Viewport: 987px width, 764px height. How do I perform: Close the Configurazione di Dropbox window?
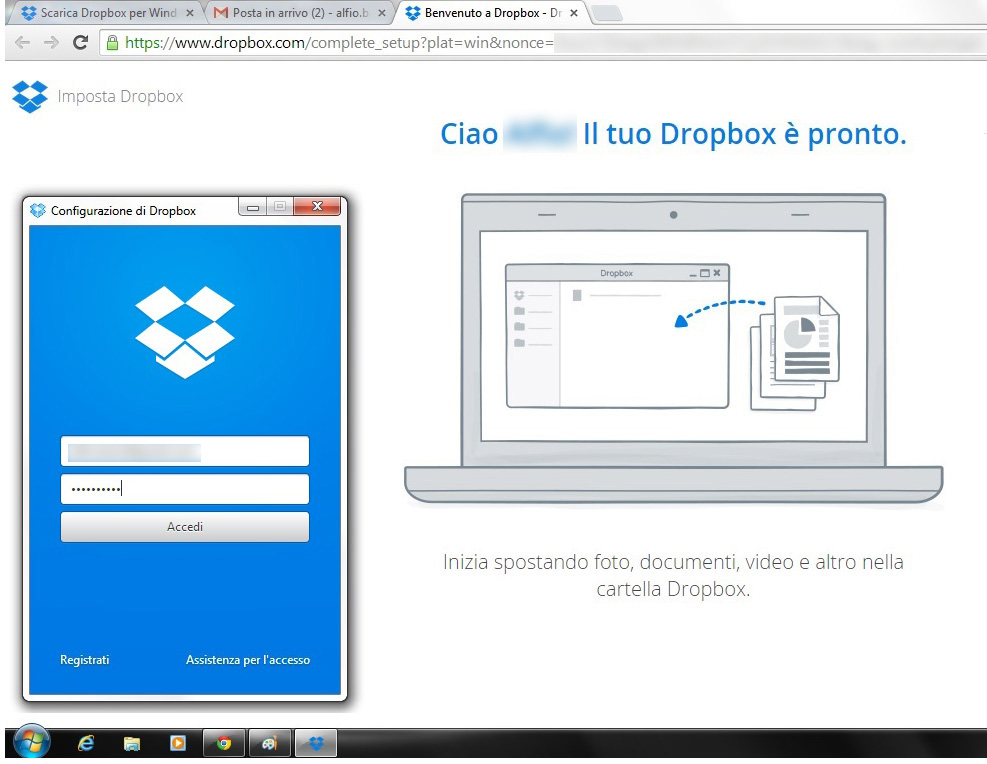(x=317, y=206)
